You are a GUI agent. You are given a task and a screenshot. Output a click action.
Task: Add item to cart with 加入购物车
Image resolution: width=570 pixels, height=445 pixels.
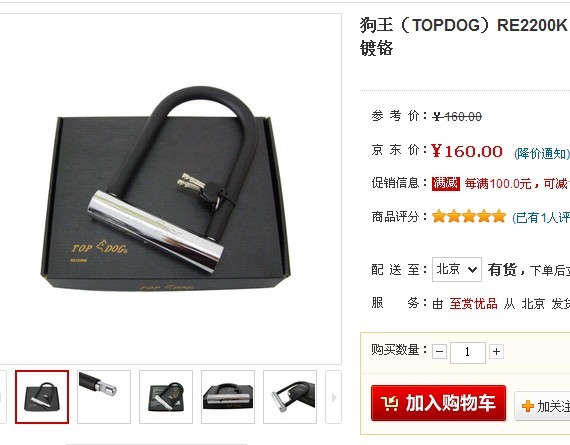coord(438,403)
